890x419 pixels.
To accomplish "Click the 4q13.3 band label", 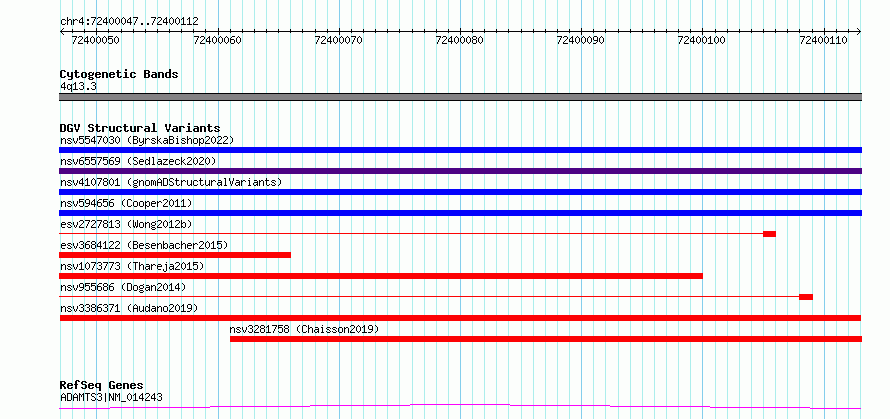I will [78, 86].
